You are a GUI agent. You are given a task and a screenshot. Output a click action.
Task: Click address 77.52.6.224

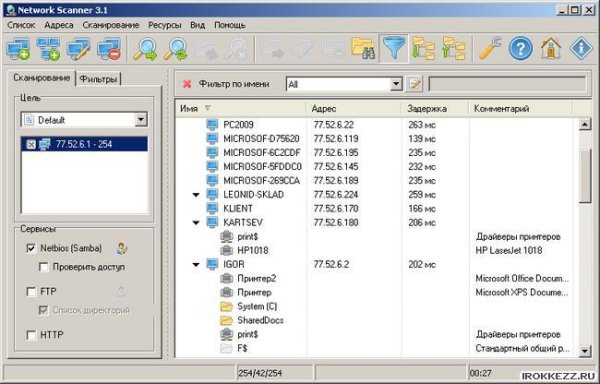pos(336,195)
